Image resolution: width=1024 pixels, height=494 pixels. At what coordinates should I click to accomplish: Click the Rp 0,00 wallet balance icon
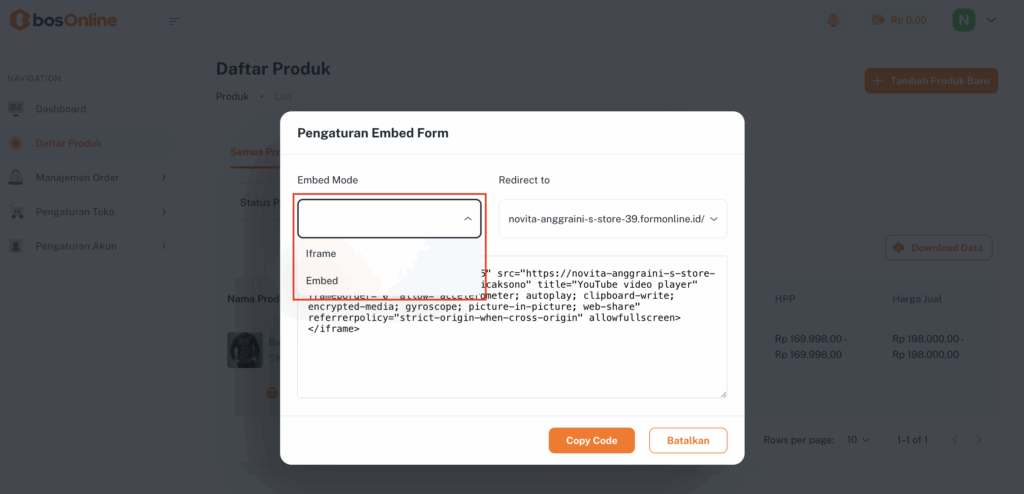[x=879, y=20]
